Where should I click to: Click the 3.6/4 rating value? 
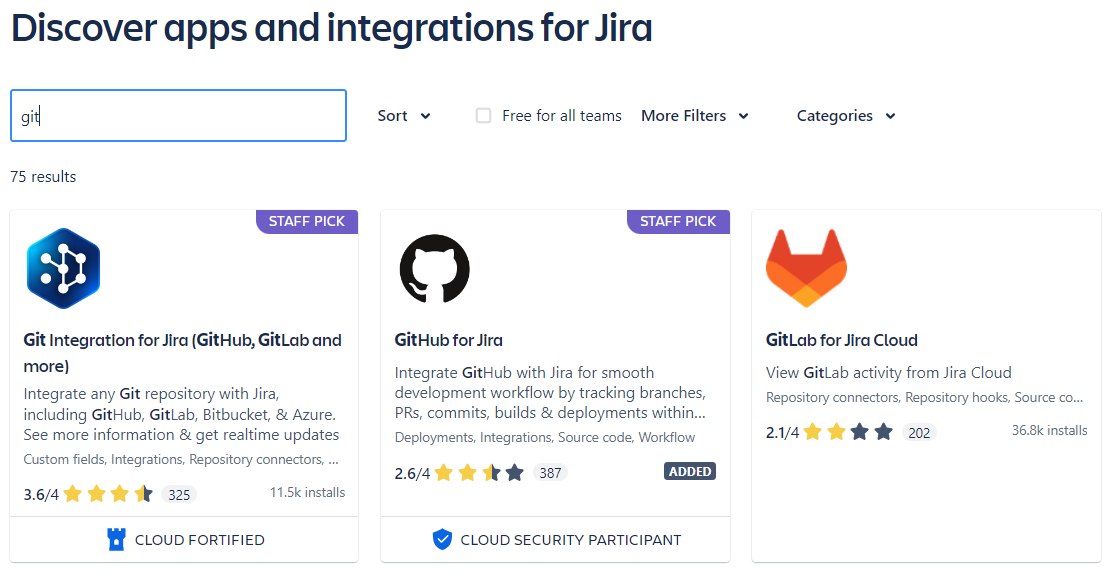coord(41,494)
